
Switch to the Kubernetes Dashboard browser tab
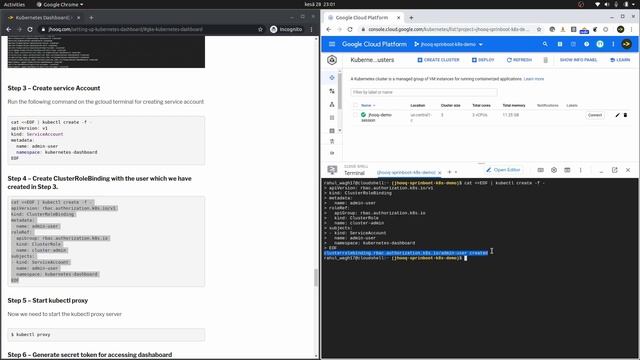[43, 18]
